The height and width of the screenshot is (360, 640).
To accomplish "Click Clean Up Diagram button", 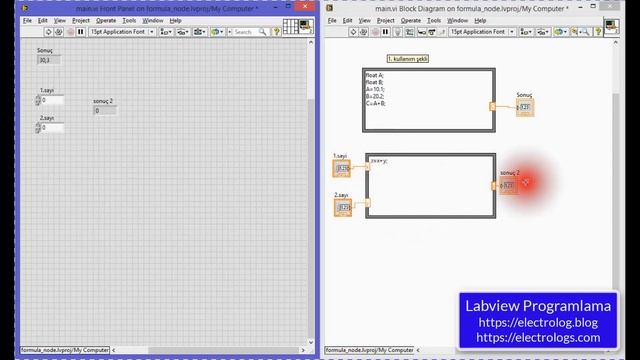I will click(x=575, y=32).
